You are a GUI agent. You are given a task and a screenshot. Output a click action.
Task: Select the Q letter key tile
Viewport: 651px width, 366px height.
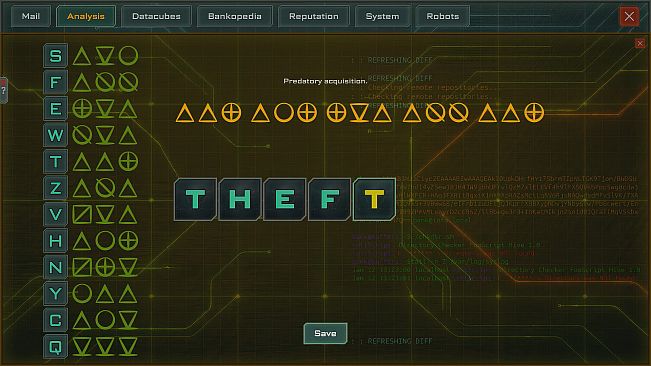coord(55,346)
